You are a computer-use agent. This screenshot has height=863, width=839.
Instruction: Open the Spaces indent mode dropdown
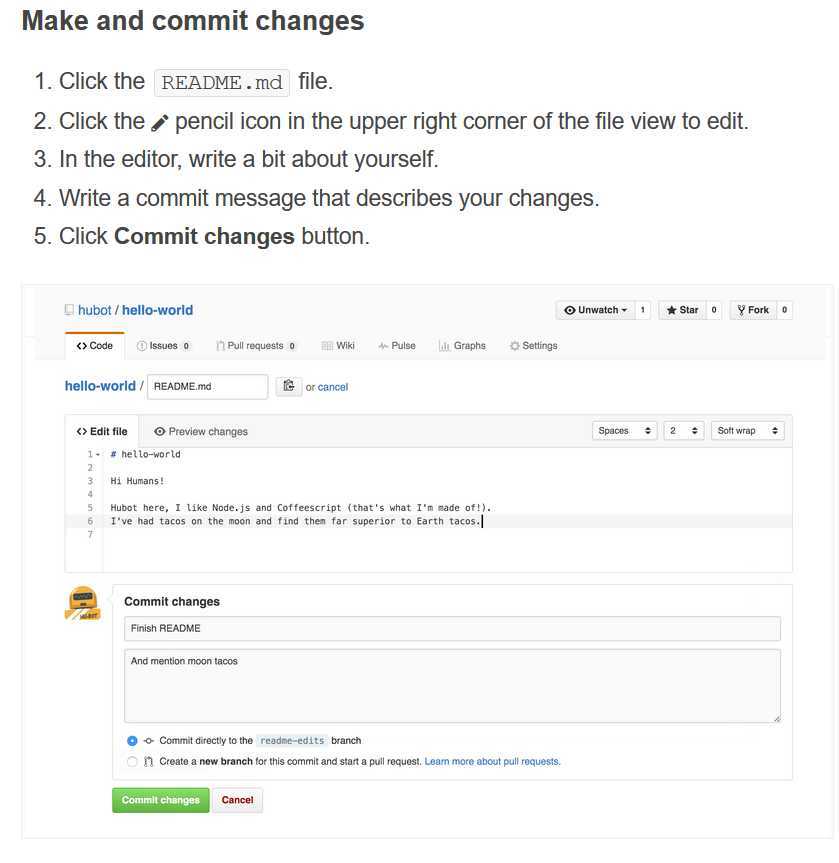[624, 430]
